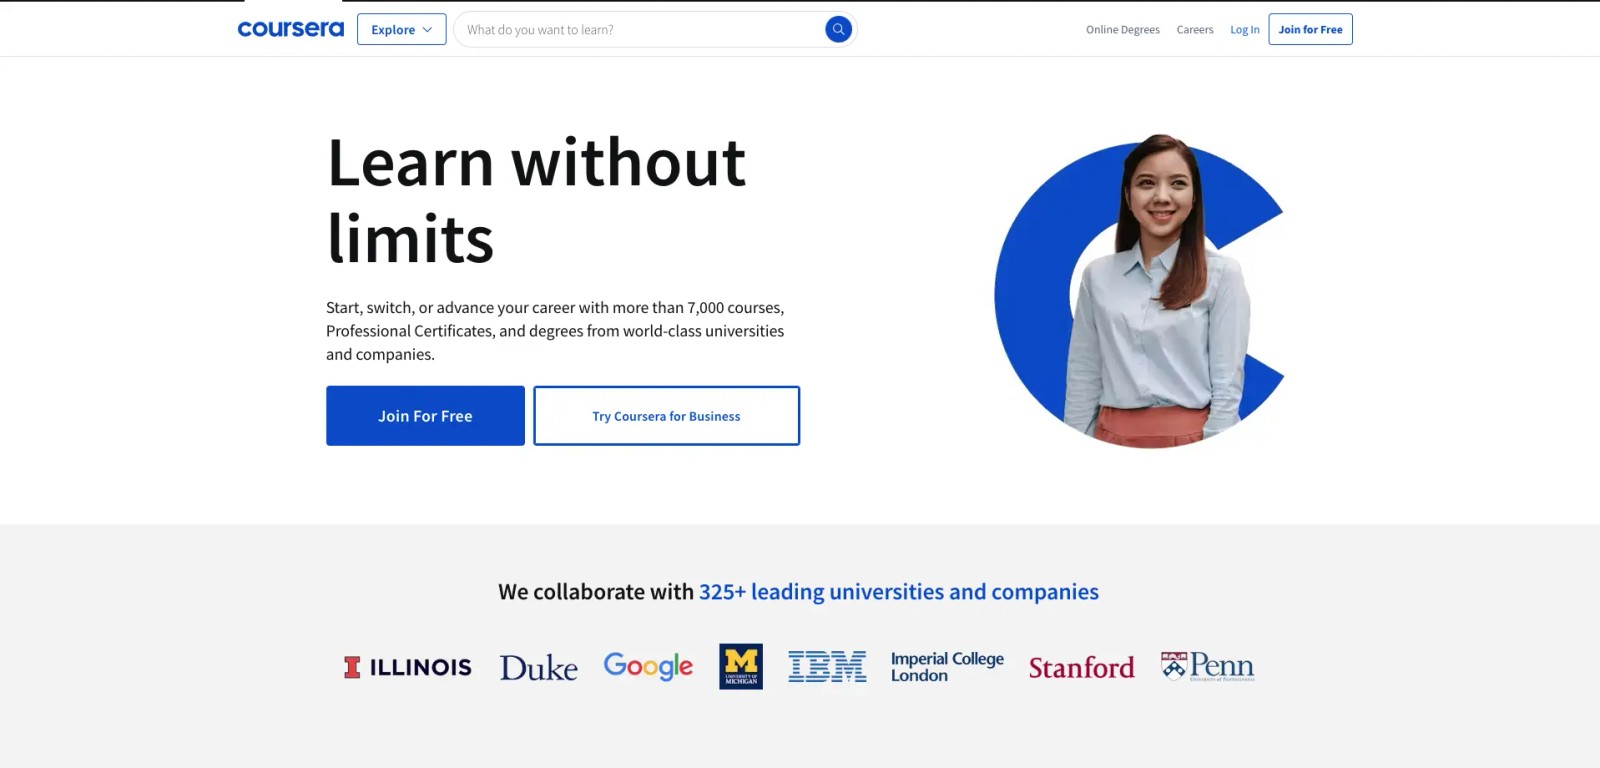The width and height of the screenshot is (1600, 768).
Task: Open the Illinois partner logo
Action: click(407, 667)
